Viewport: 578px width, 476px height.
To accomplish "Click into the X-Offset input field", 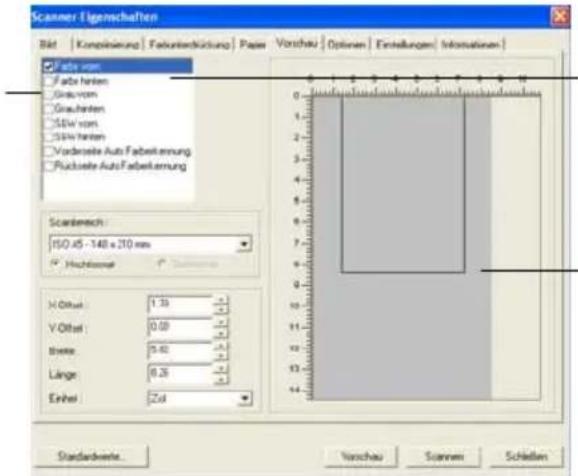I will click(x=181, y=305).
